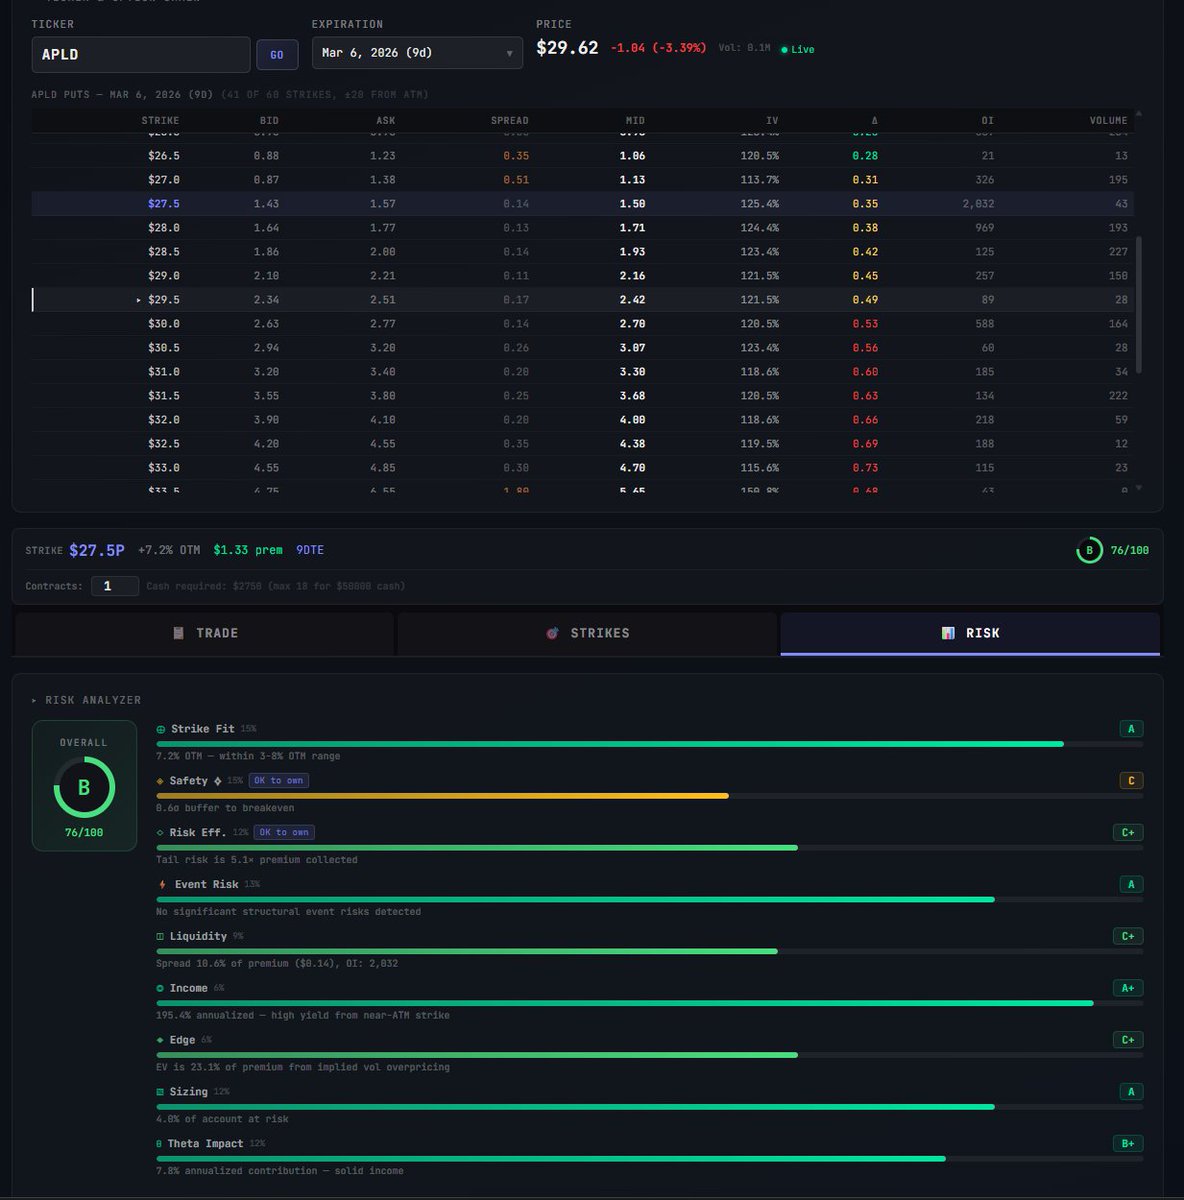Select the $32.0 strike row
1184x1200 pixels.
coord(583,420)
